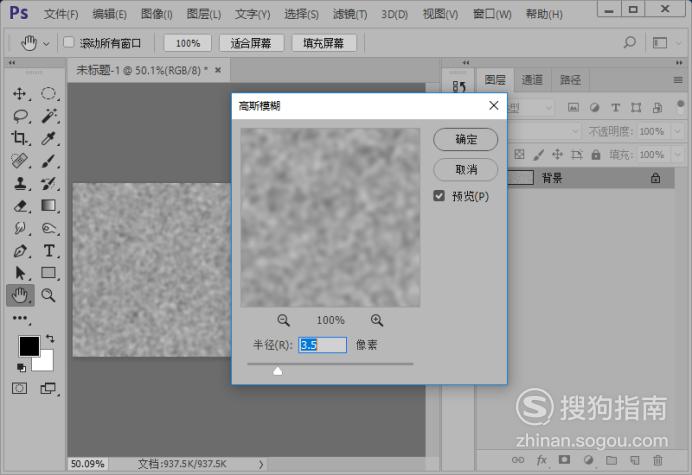The image size is (692, 475).
Task: Confirm Gaussian Blur with 确定 button
Action: 466,139
